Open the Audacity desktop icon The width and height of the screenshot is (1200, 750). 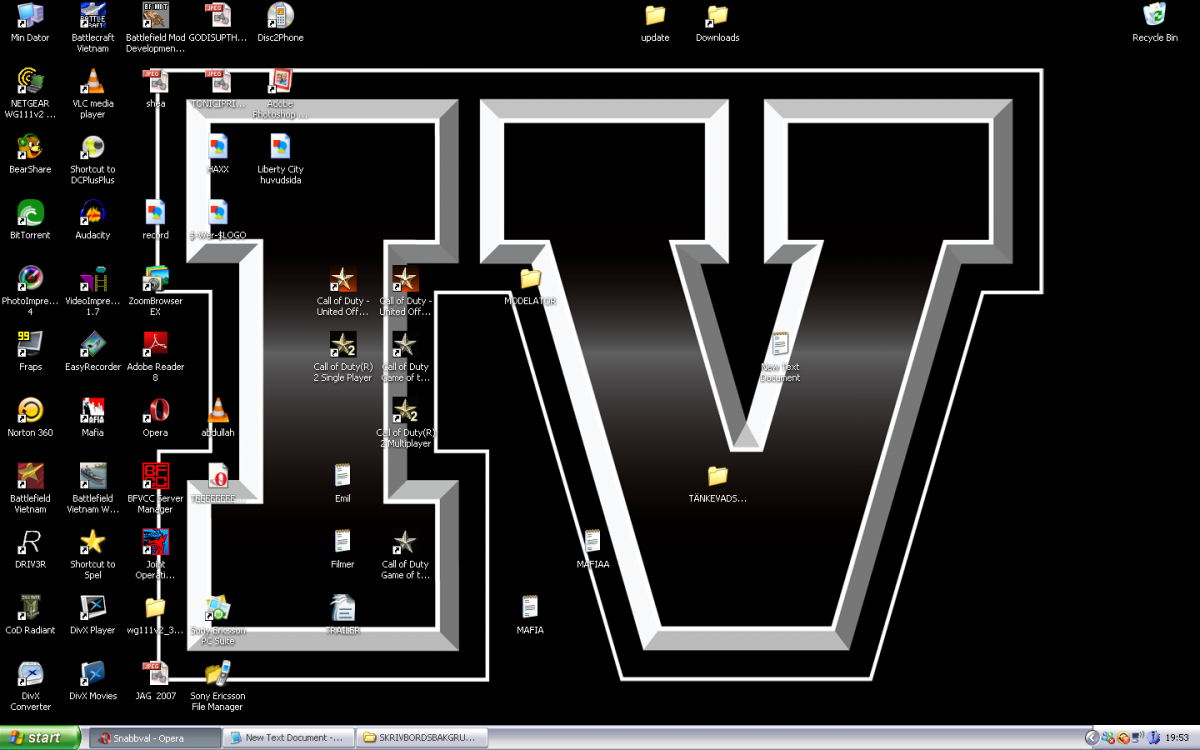[x=92, y=214]
